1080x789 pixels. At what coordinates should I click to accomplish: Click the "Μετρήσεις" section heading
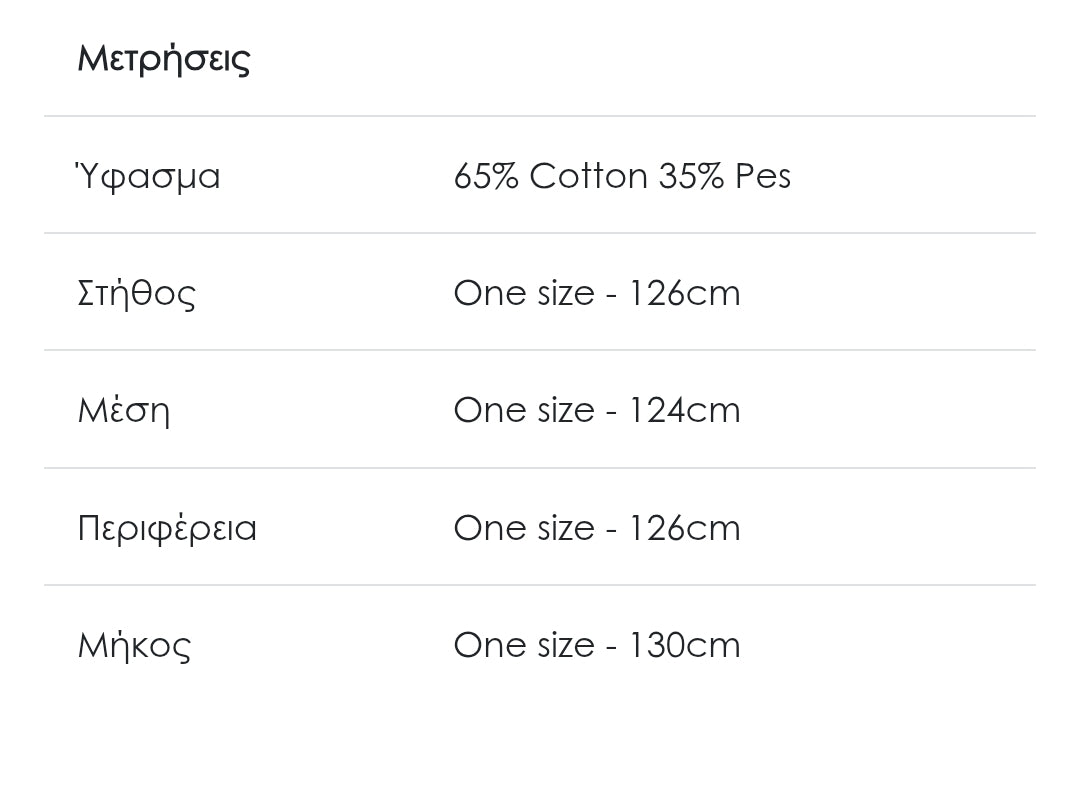click(x=163, y=58)
